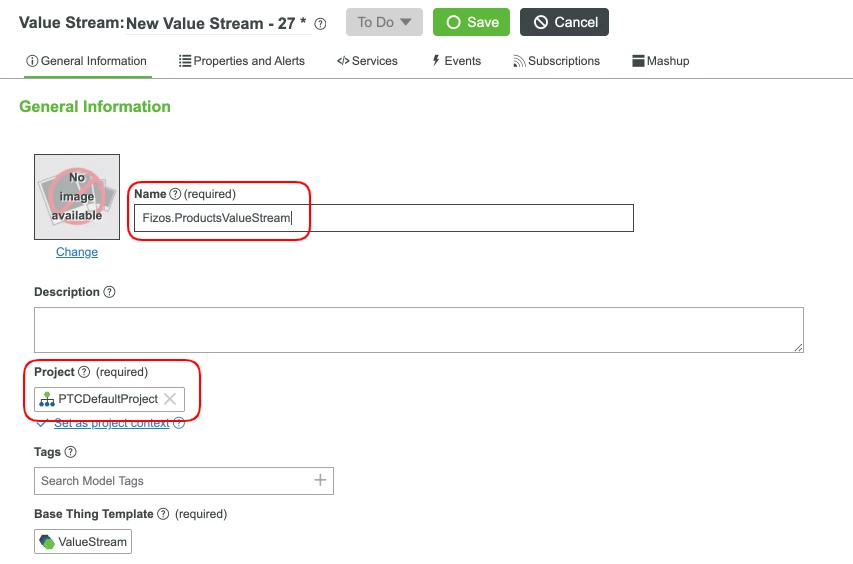Click the Description textarea resize handle
This screenshot has width=853, height=564.
(798, 347)
